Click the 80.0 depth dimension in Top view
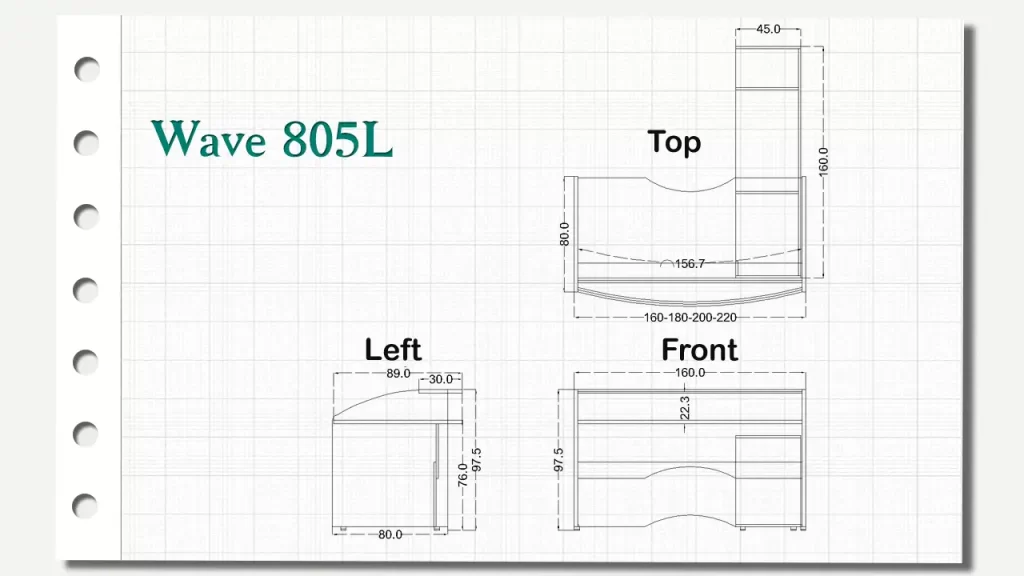This screenshot has width=1024, height=576. click(x=565, y=234)
